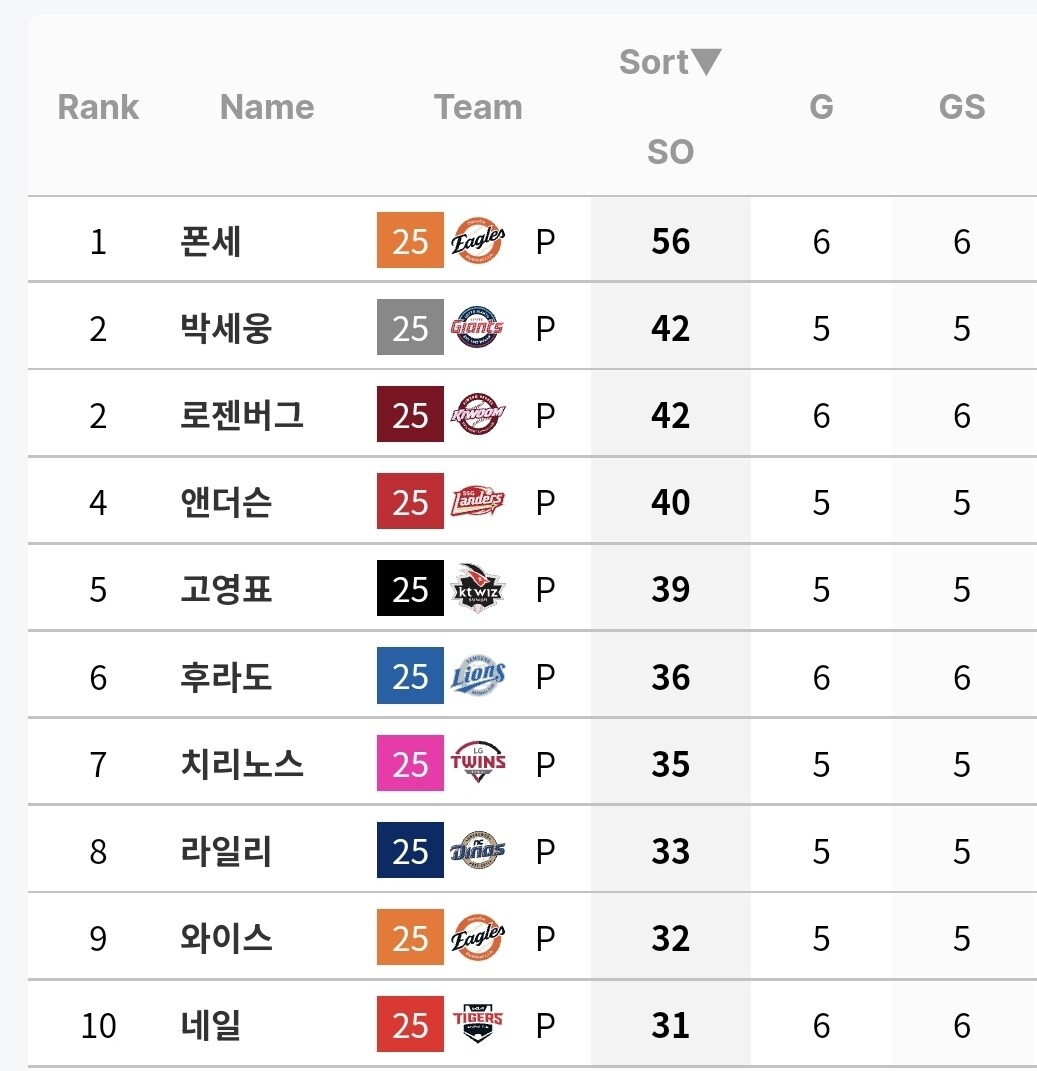Viewport: 1037px width, 1071px height.
Task: Click the LG Twins logo next to 치리노스
Action: coord(478,762)
